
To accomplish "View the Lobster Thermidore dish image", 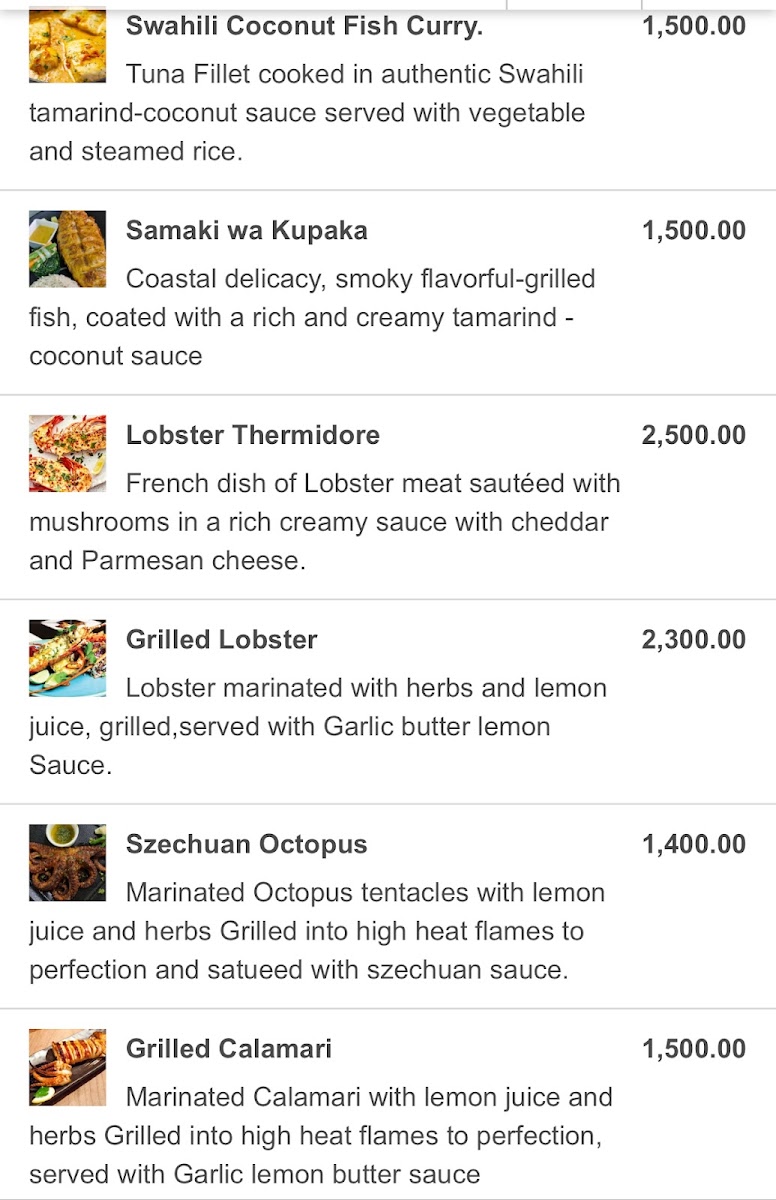I will (x=67, y=453).
